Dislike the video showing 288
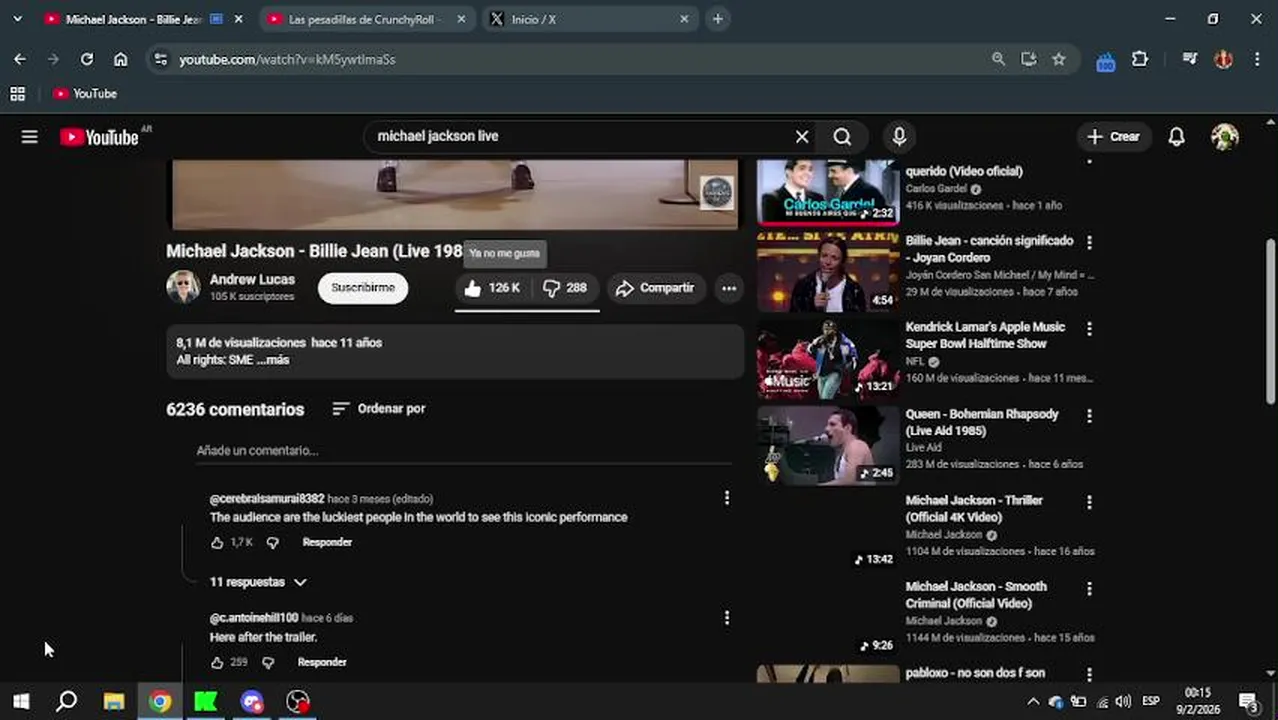The width and height of the screenshot is (1278, 720). click(x=565, y=288)
